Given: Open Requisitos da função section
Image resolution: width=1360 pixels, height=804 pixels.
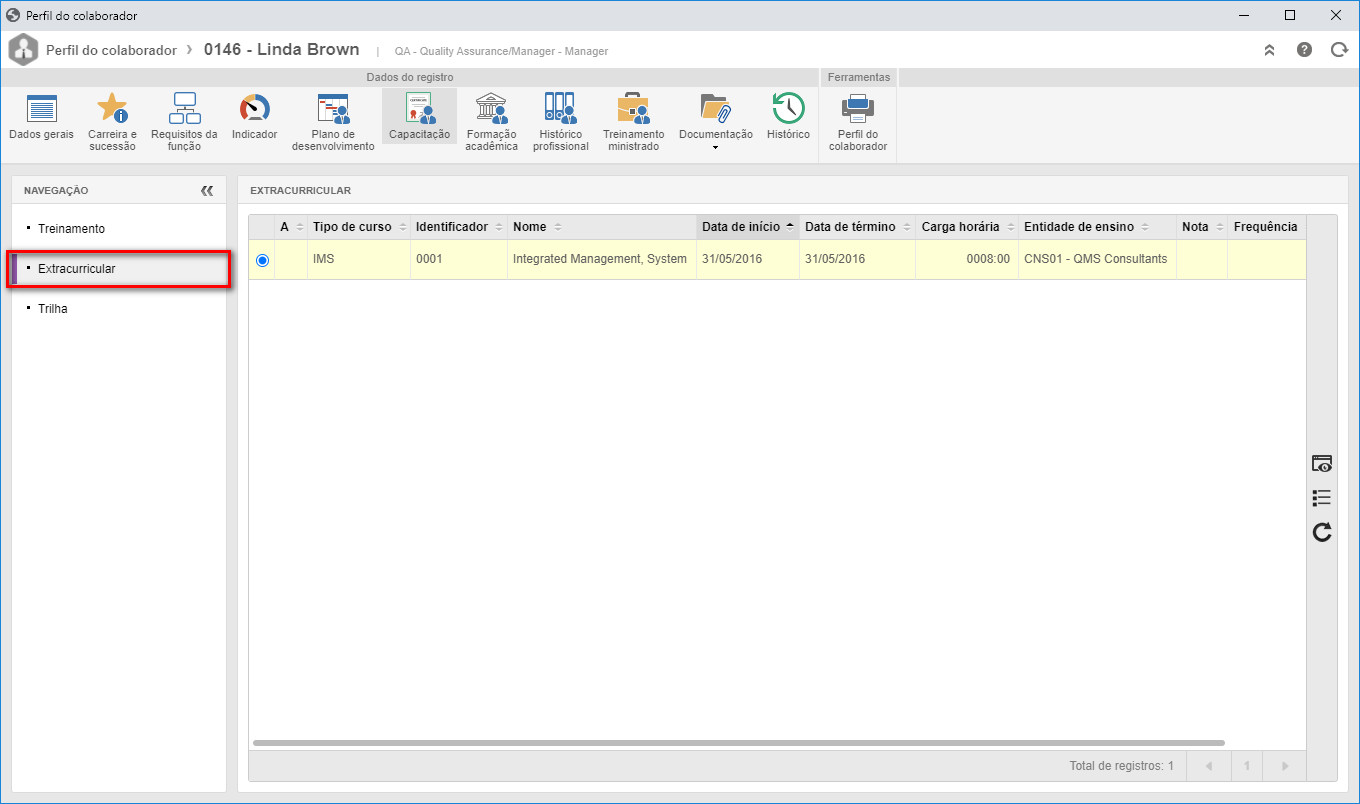Looking at the screenshot, I should tap(184, 122).
